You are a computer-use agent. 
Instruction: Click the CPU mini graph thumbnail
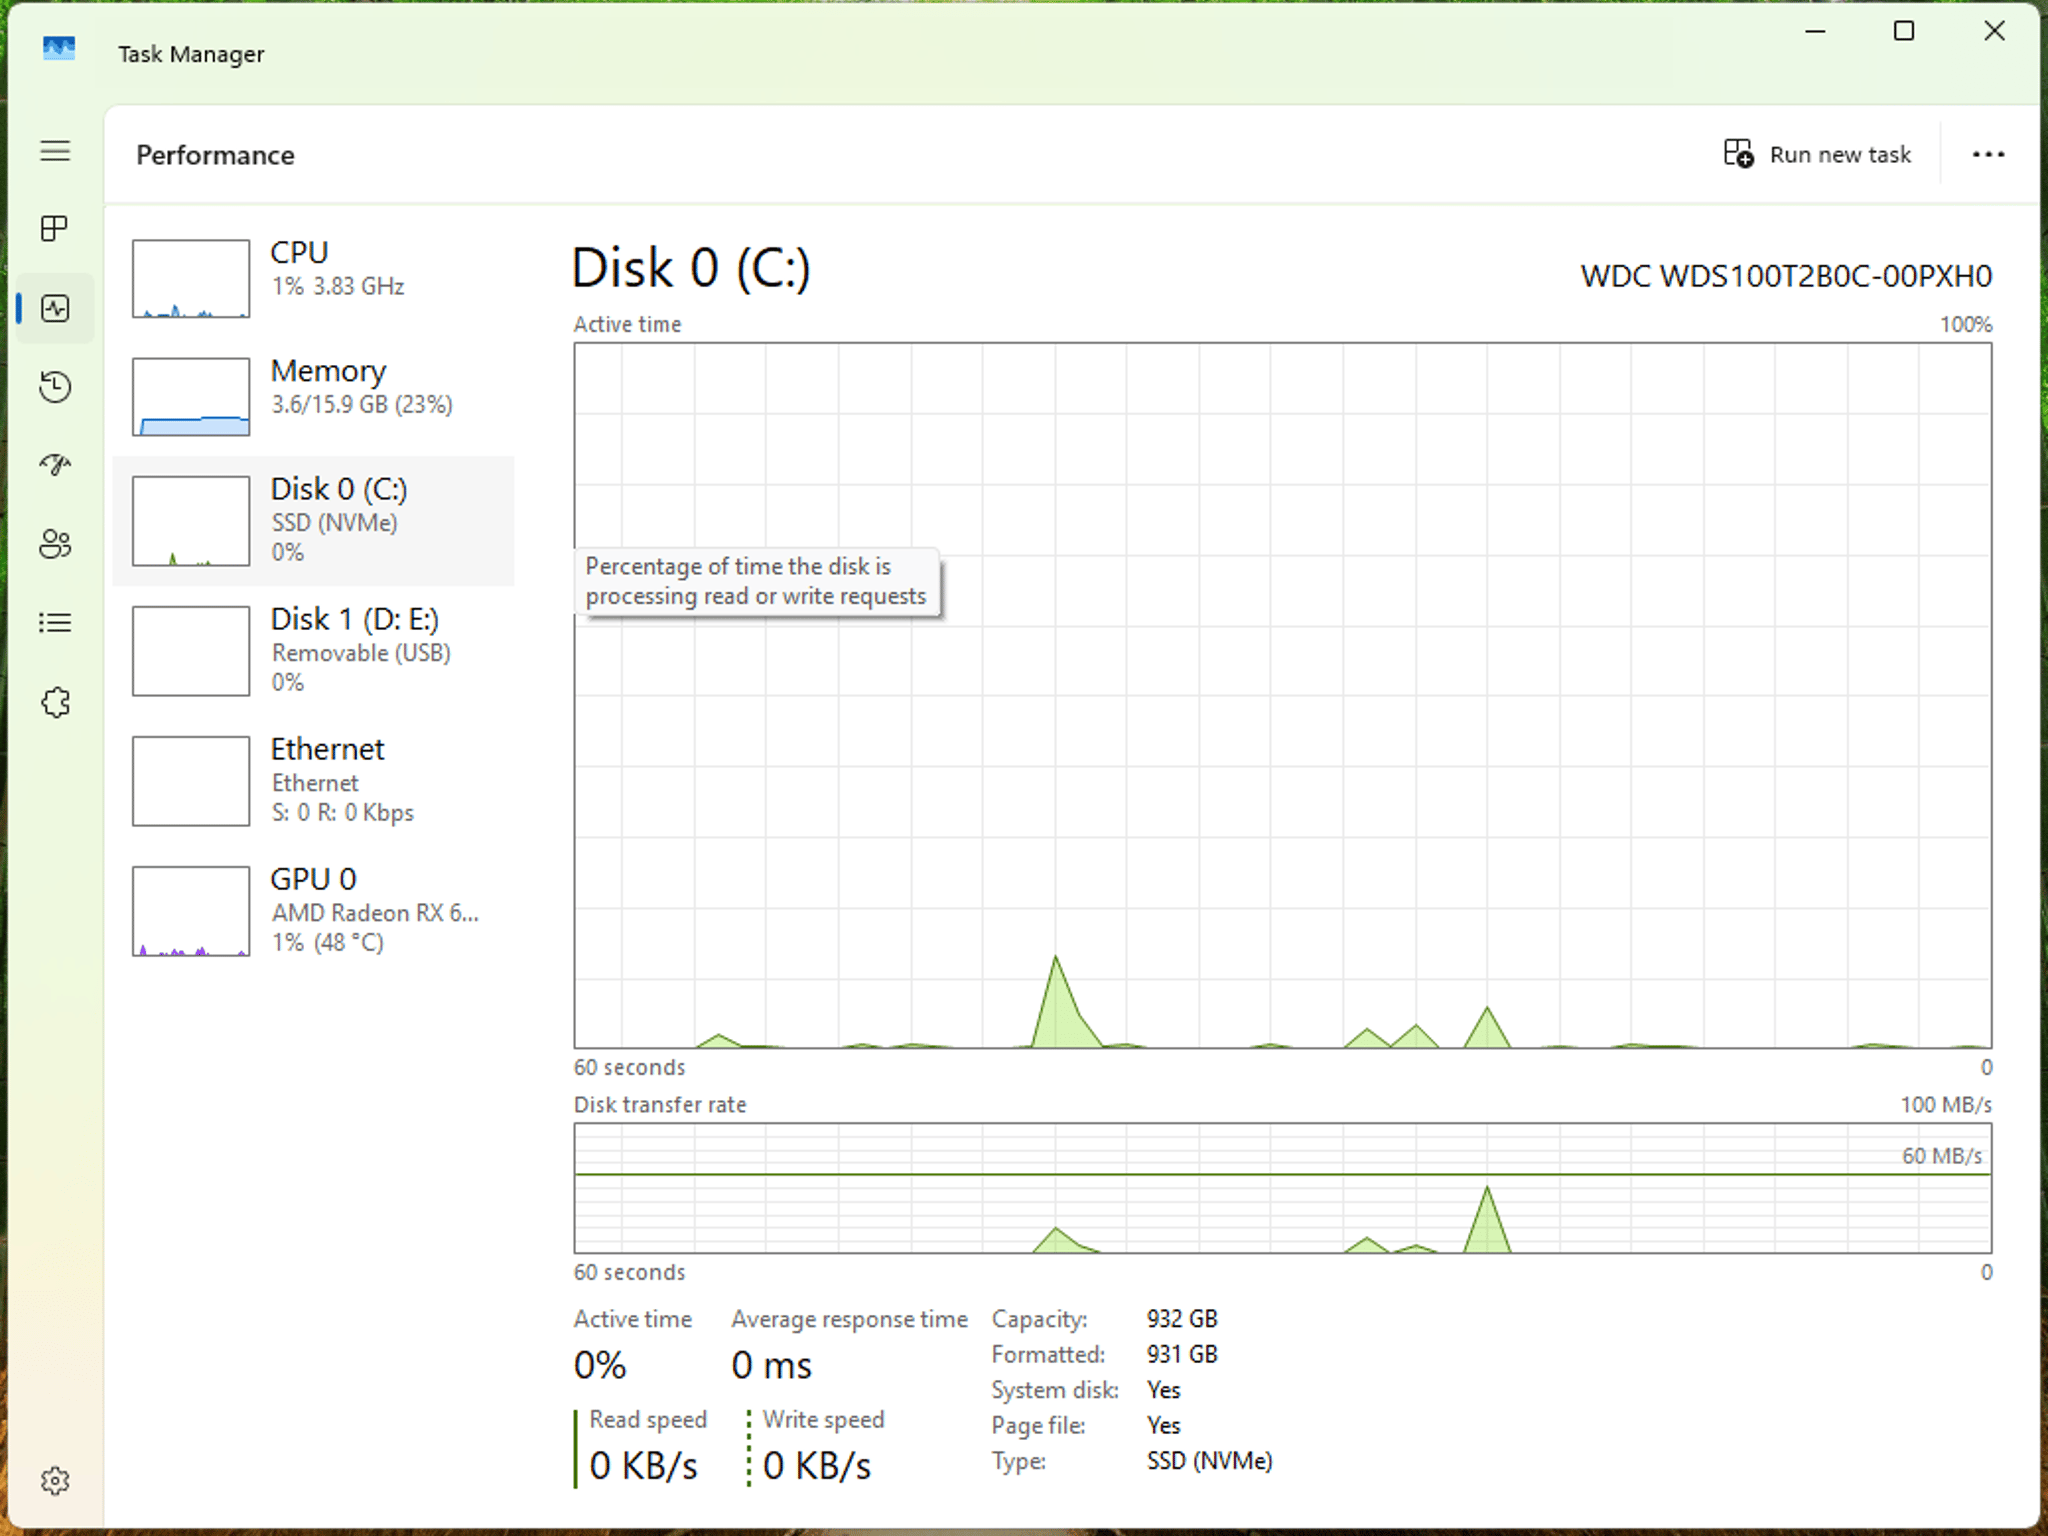click(x=191, y=278)
